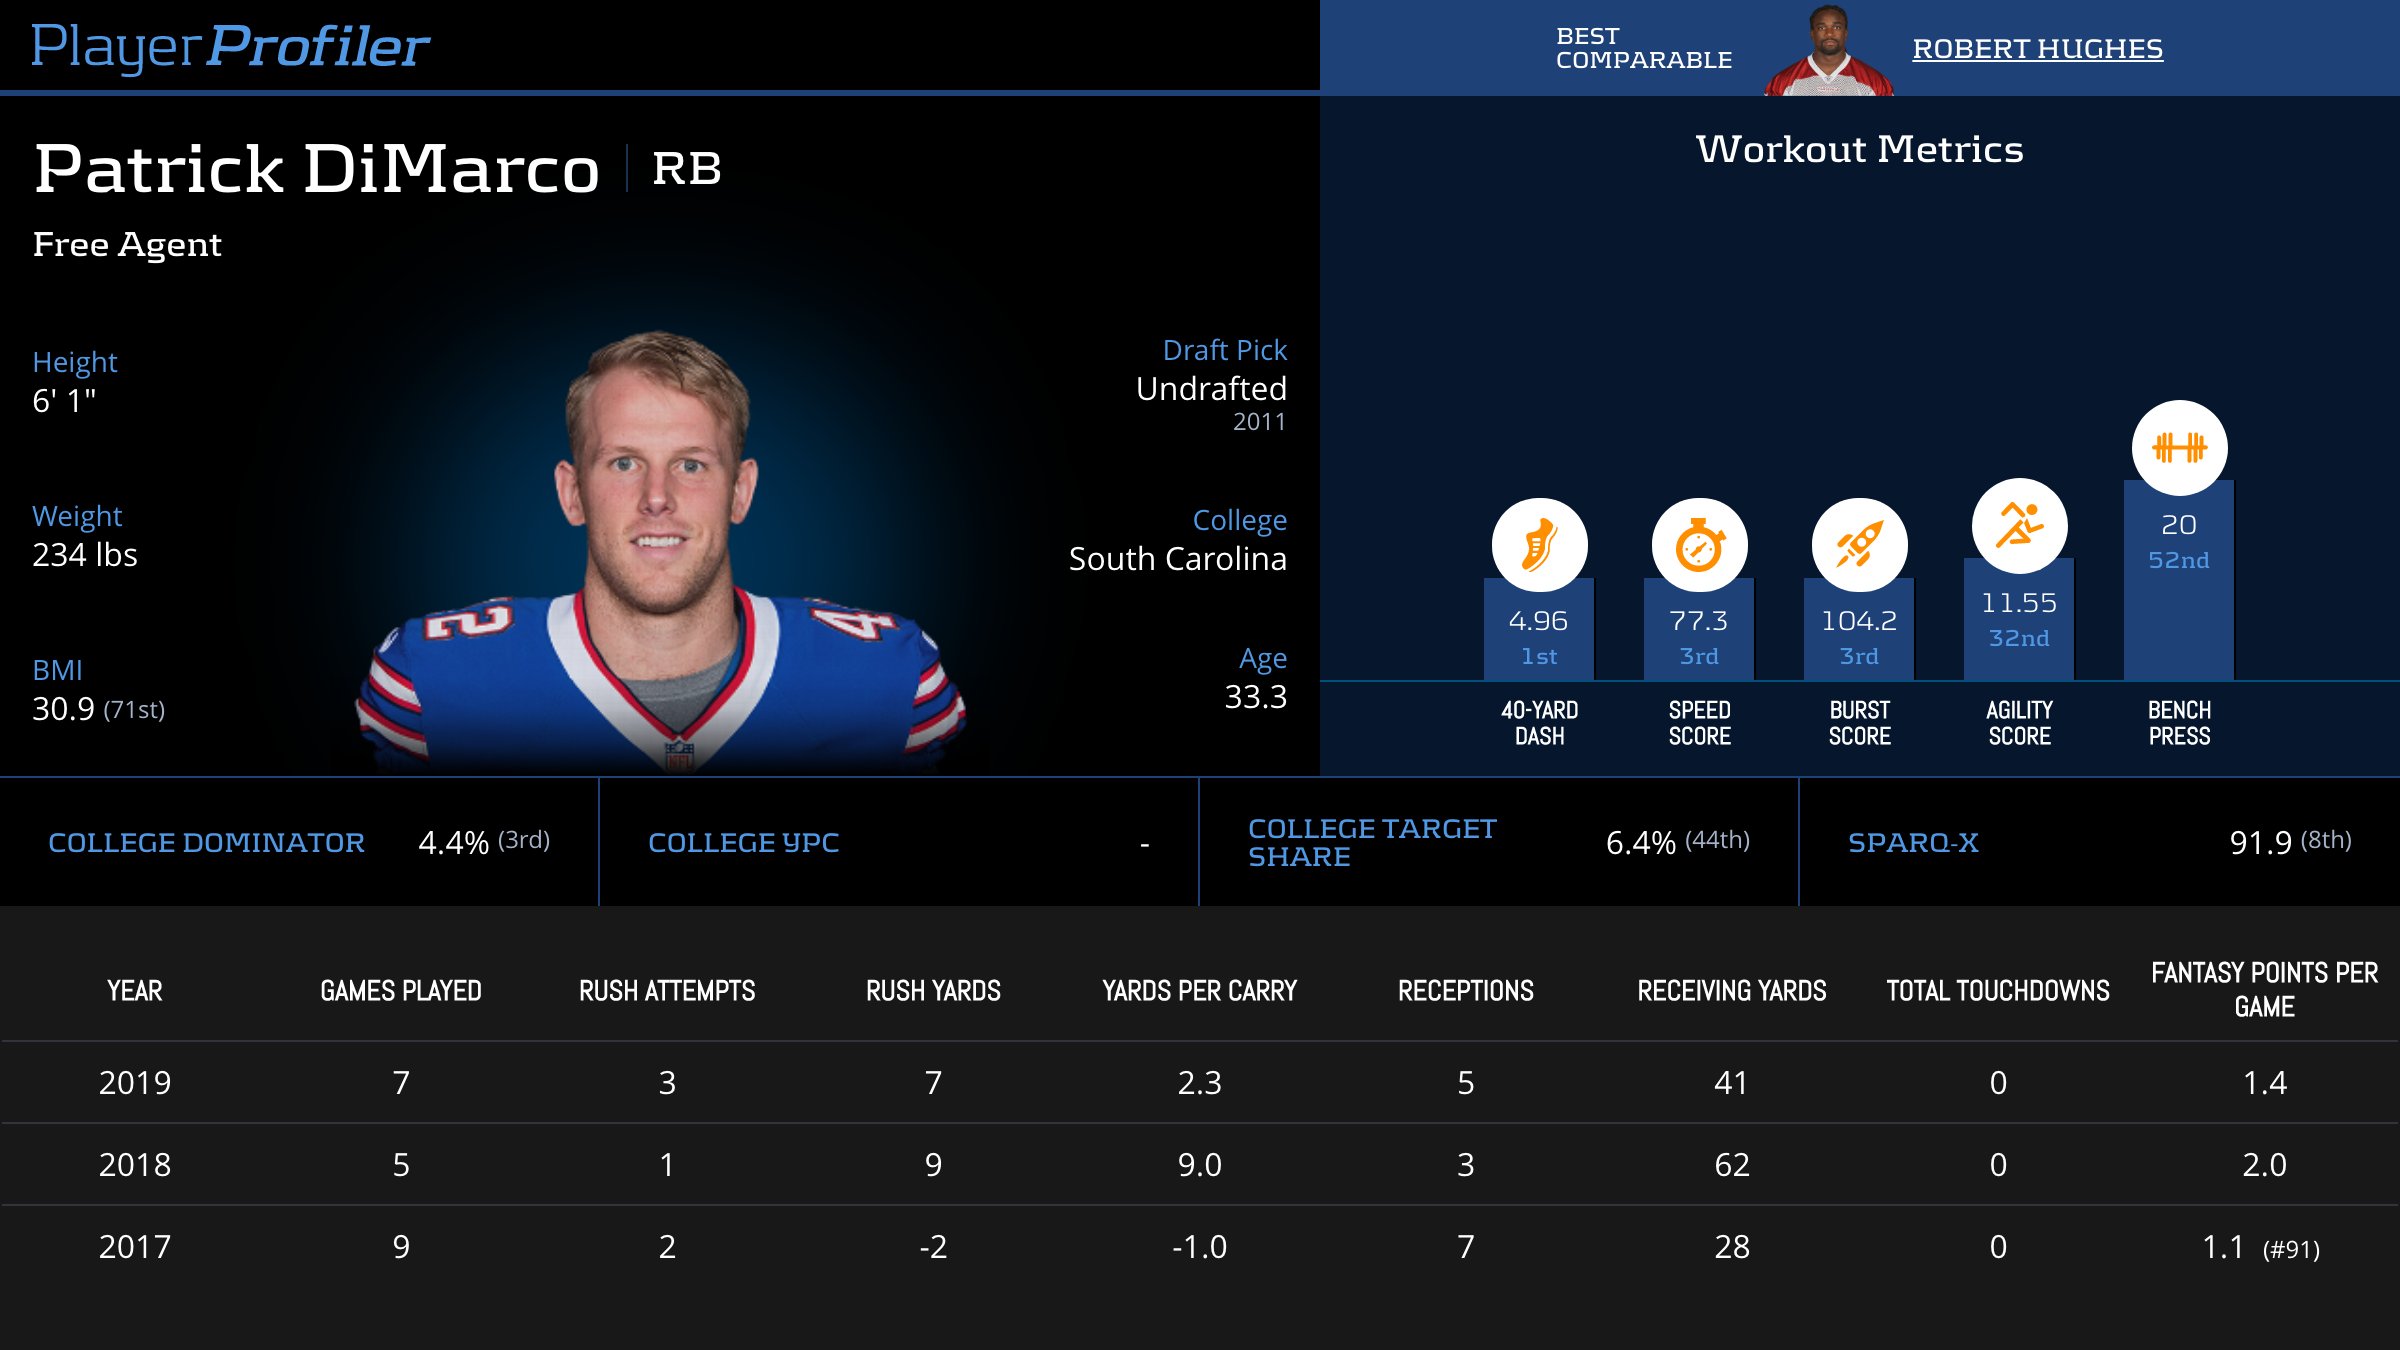Click the College Target Share label
The image size is (2400, 1350).
tap(1371, 842)
